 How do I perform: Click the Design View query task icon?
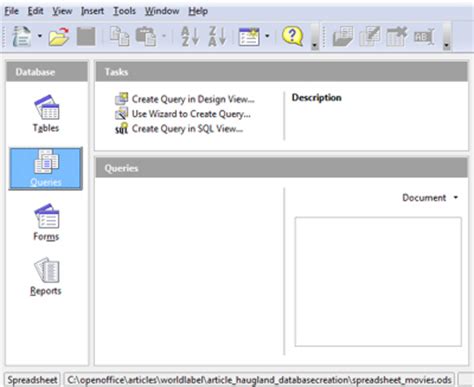coord(121,99)
